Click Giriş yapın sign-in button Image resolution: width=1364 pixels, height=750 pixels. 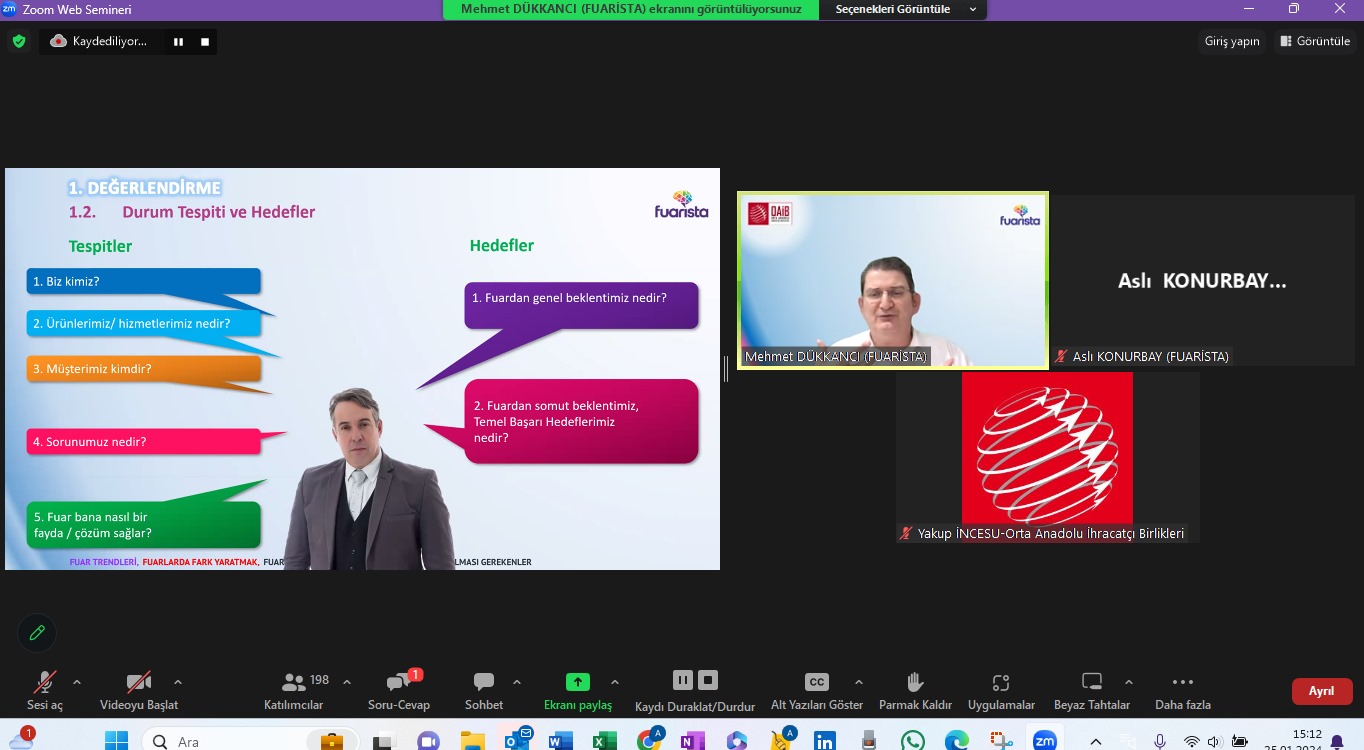[1232, 41]
